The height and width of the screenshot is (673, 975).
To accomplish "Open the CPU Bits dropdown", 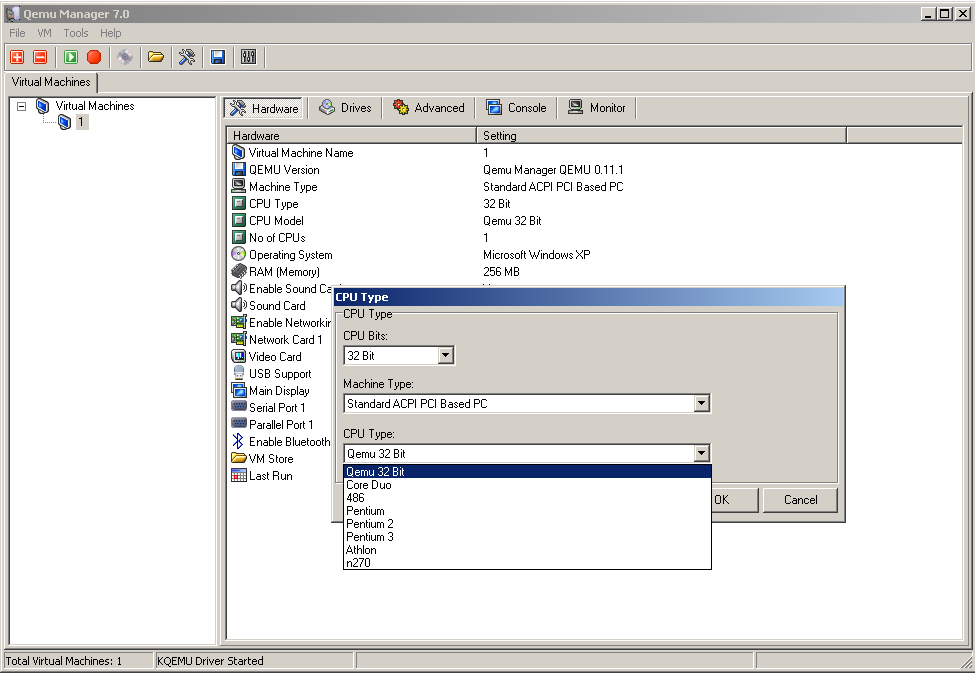I will click(446, 355).
